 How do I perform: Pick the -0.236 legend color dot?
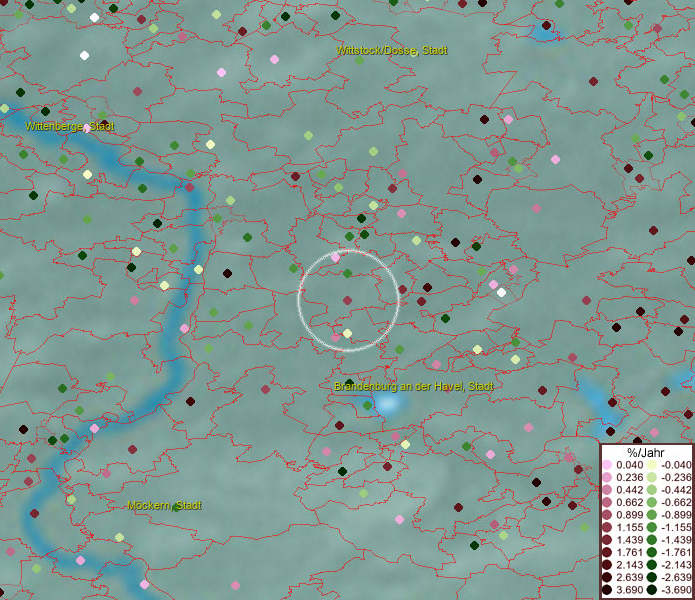point(652,477)
